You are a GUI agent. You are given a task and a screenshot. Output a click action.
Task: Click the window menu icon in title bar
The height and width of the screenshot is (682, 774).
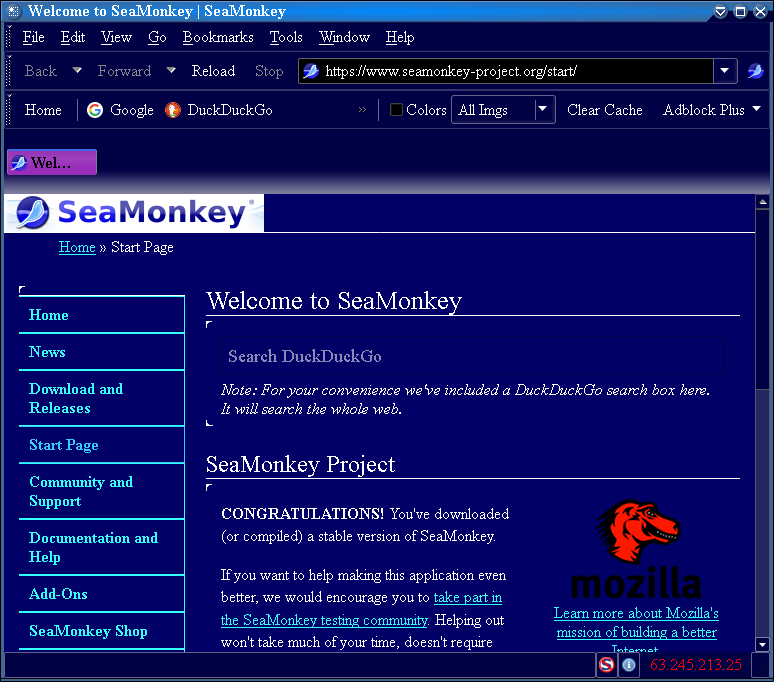pyautogui.click(x=13, y=11)
